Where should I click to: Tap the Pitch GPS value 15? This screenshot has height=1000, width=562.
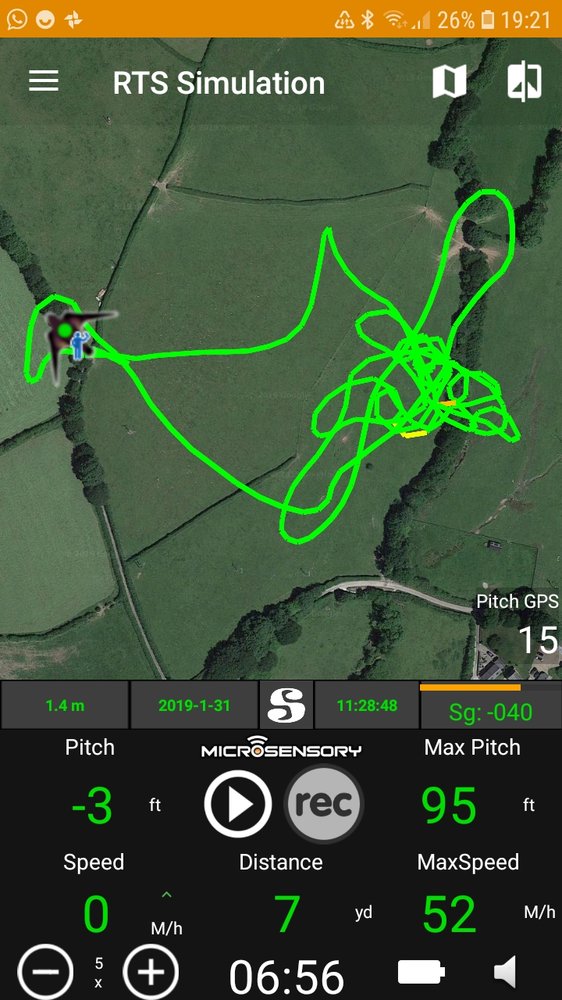539,640
